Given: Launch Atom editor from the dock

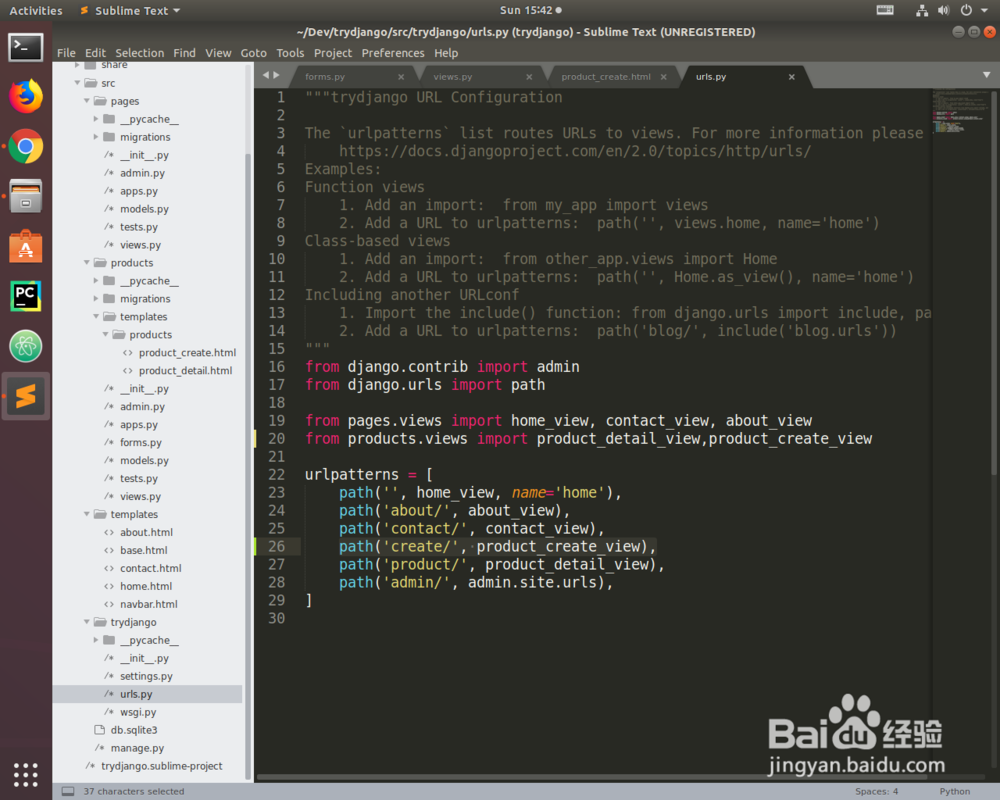Looking at the screenshot, I should [x=26, y=346].
